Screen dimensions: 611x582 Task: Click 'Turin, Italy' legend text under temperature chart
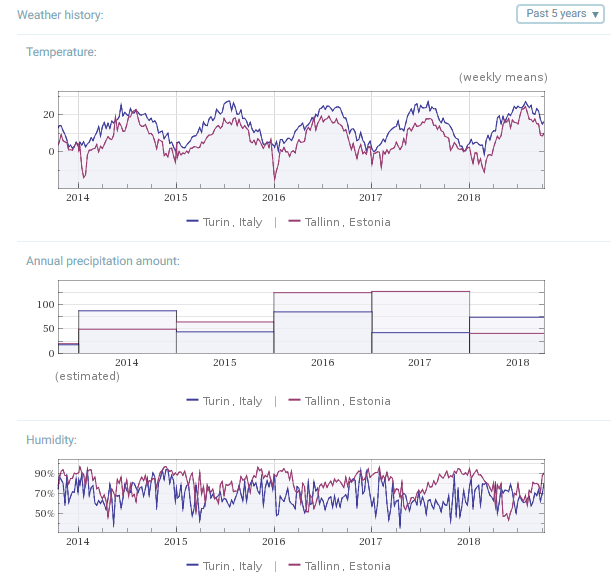pos(233,222)
